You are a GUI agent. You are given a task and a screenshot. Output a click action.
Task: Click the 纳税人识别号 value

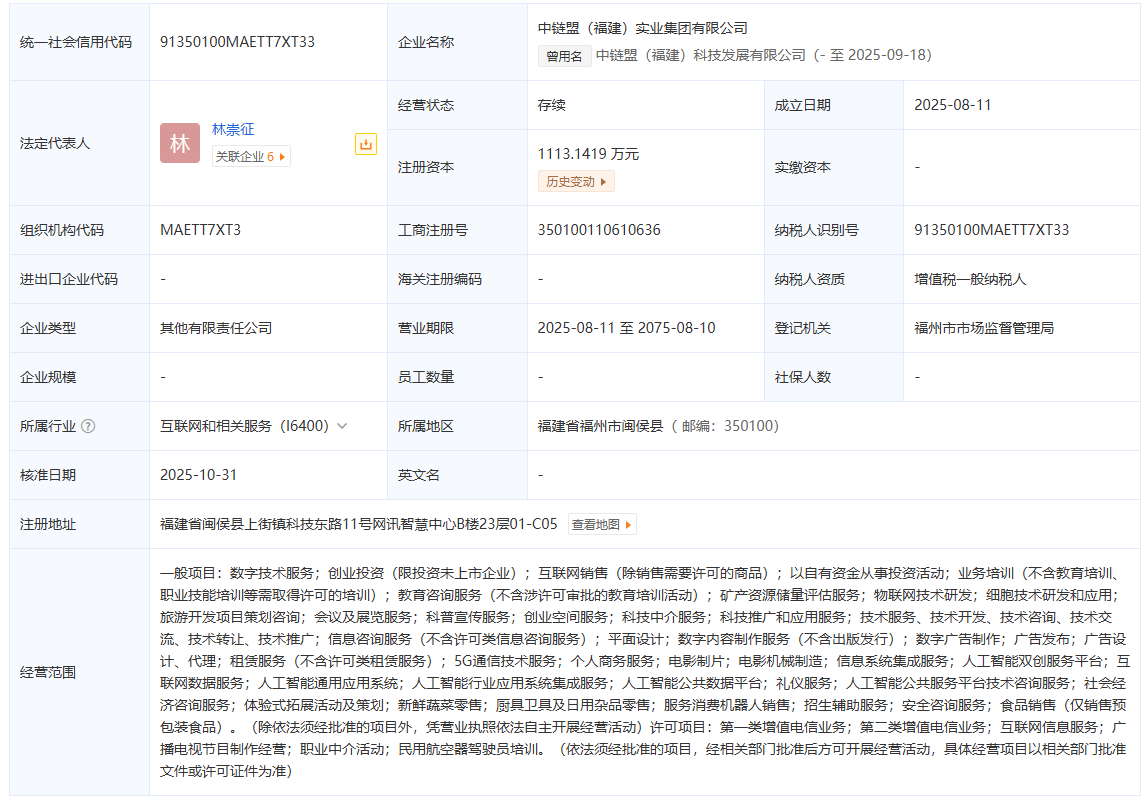tap(991, 230)
